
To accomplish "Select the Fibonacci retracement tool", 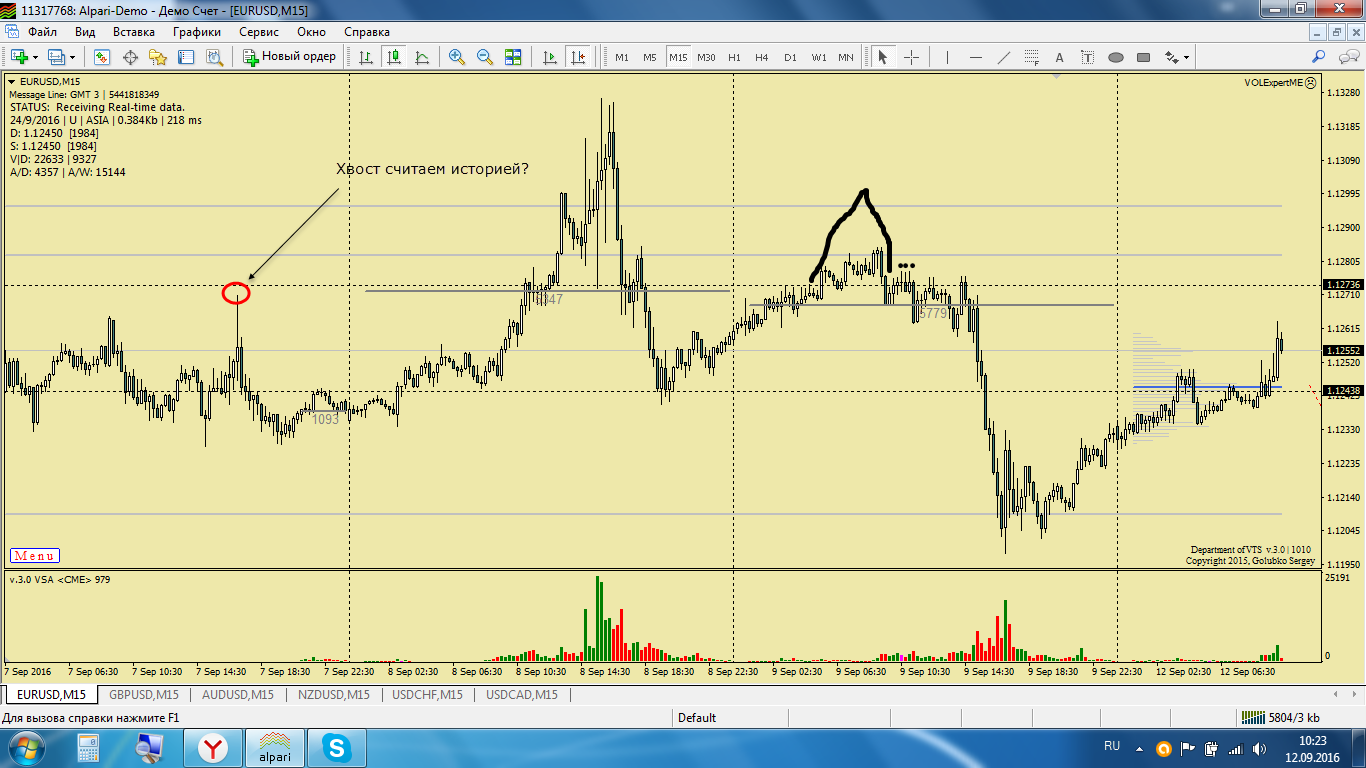I will click(x=1031, y=57).
